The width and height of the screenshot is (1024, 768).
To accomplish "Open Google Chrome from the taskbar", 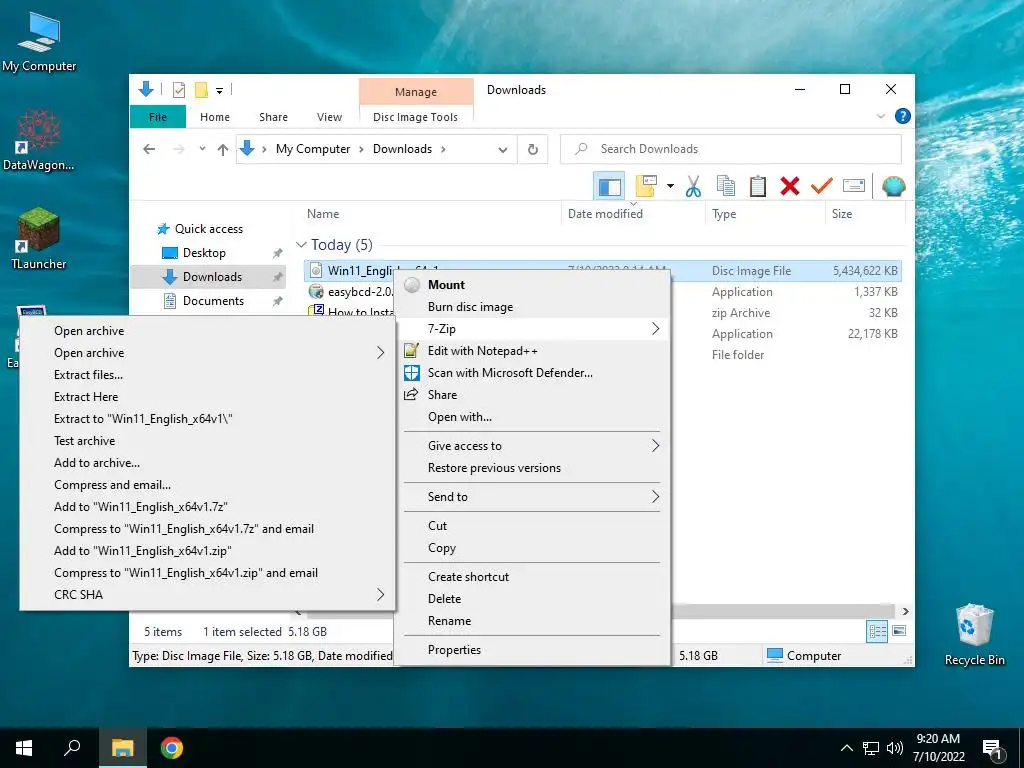I will (x=172, y=748).
